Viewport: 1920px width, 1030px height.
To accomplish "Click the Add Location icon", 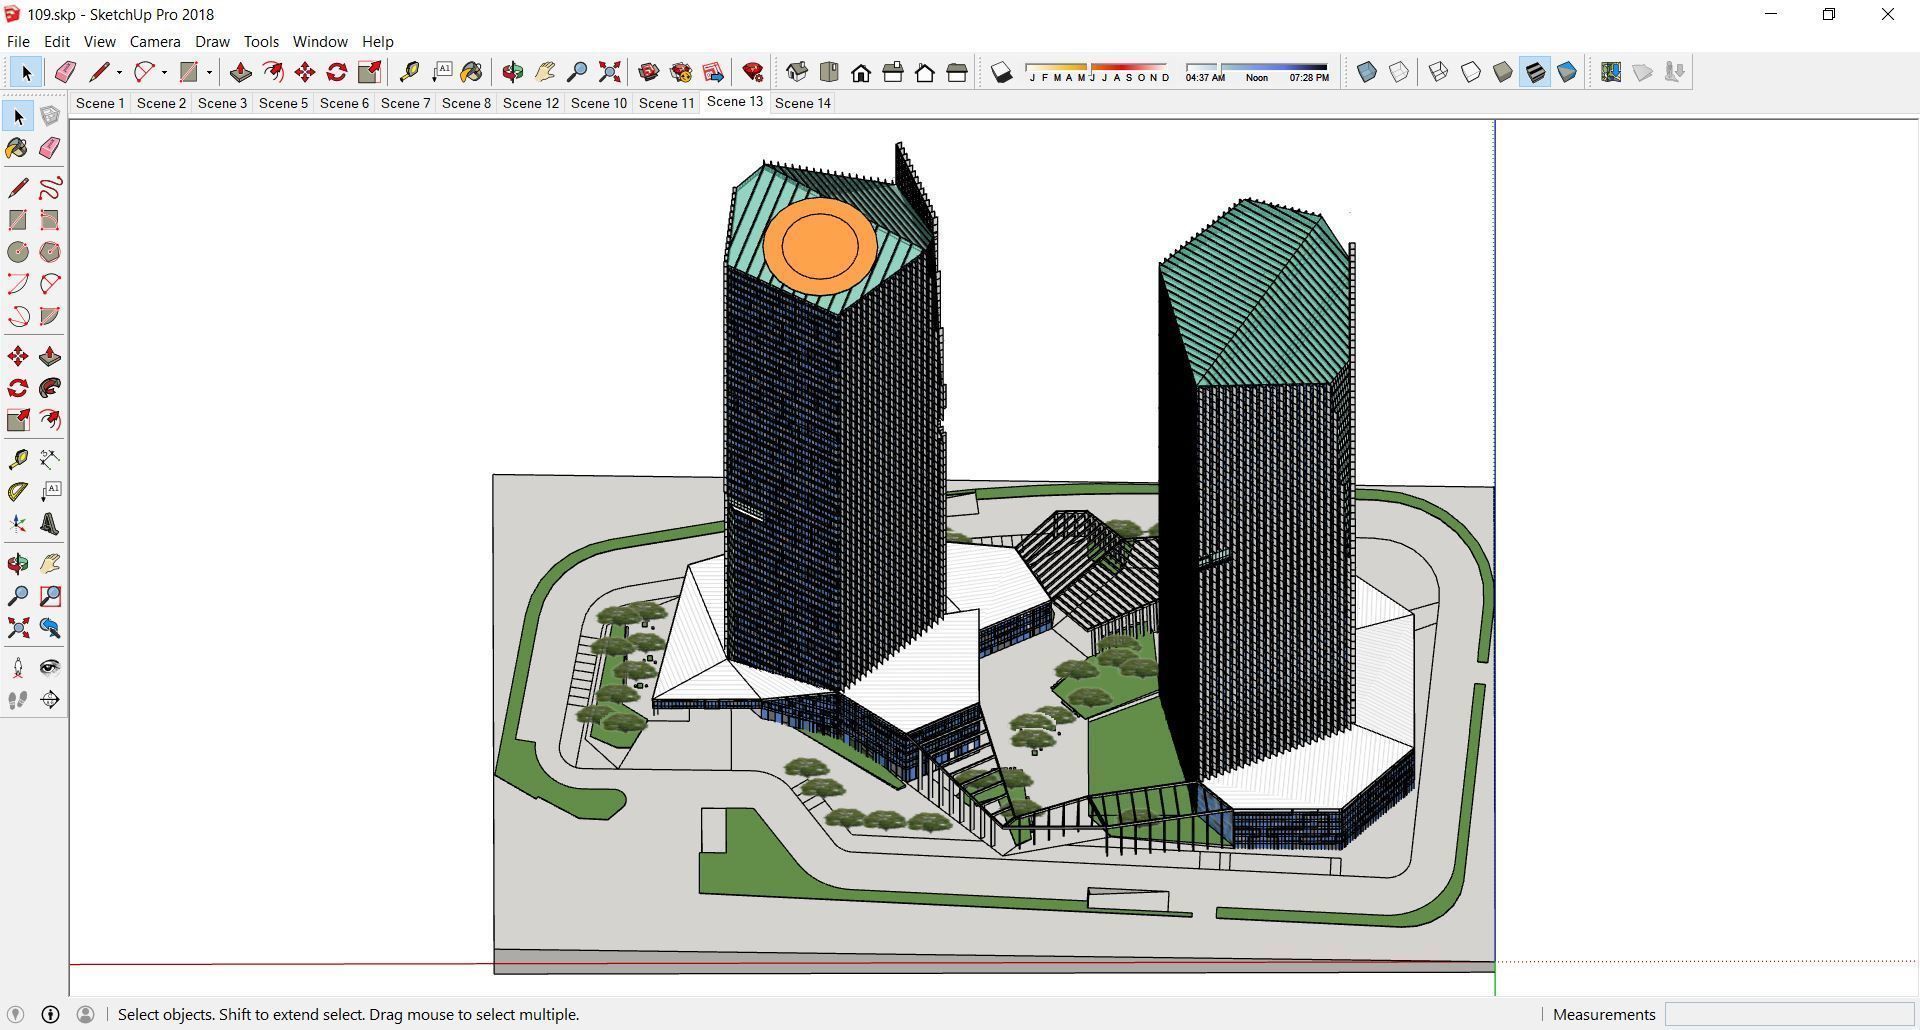I will 1611,72.
